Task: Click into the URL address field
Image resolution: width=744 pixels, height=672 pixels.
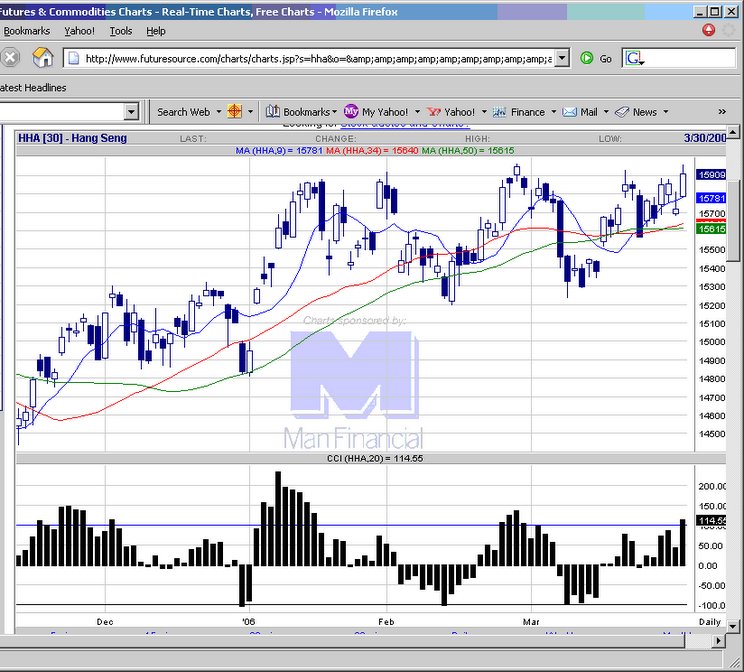Action: [x=318, y=59]
